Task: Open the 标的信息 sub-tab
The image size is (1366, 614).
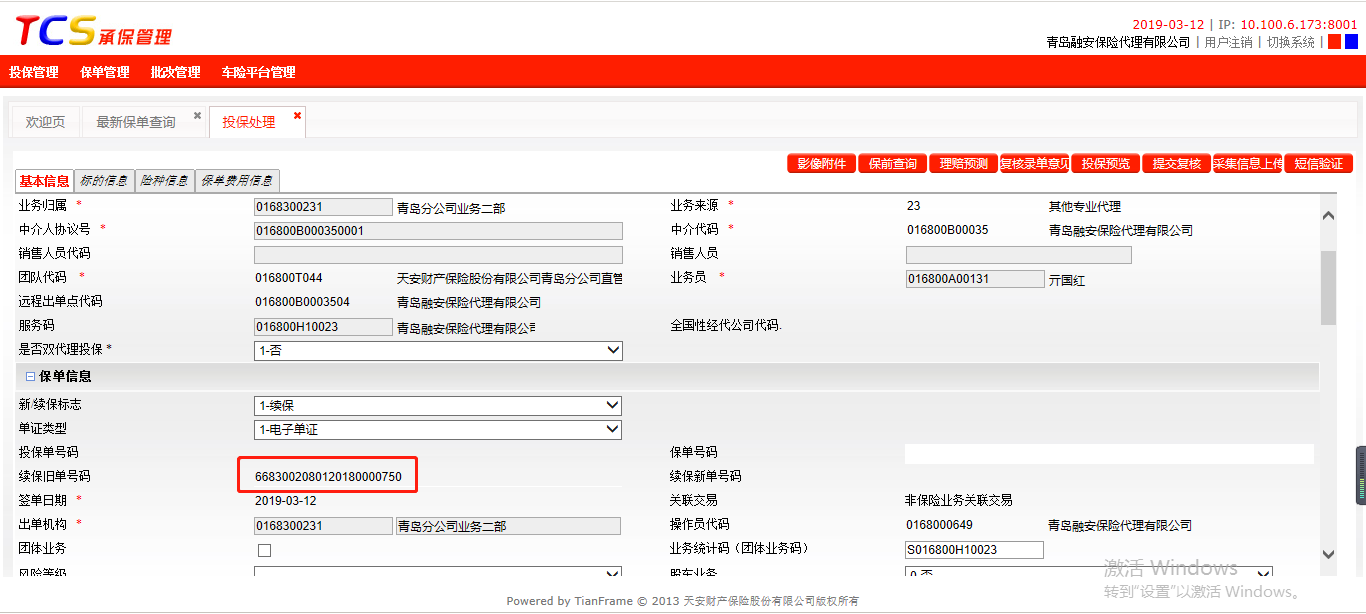Action: (x=104, y=181)
